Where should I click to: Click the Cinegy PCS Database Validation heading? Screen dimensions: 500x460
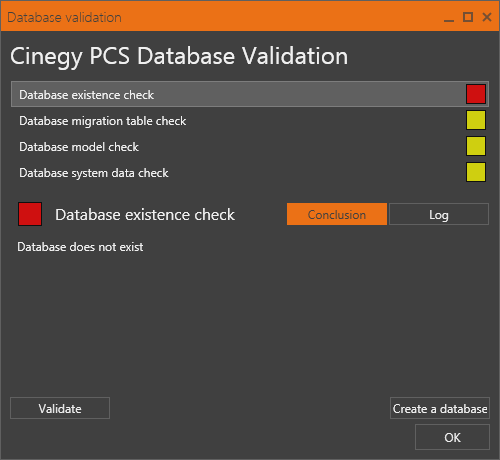[179, 56]
